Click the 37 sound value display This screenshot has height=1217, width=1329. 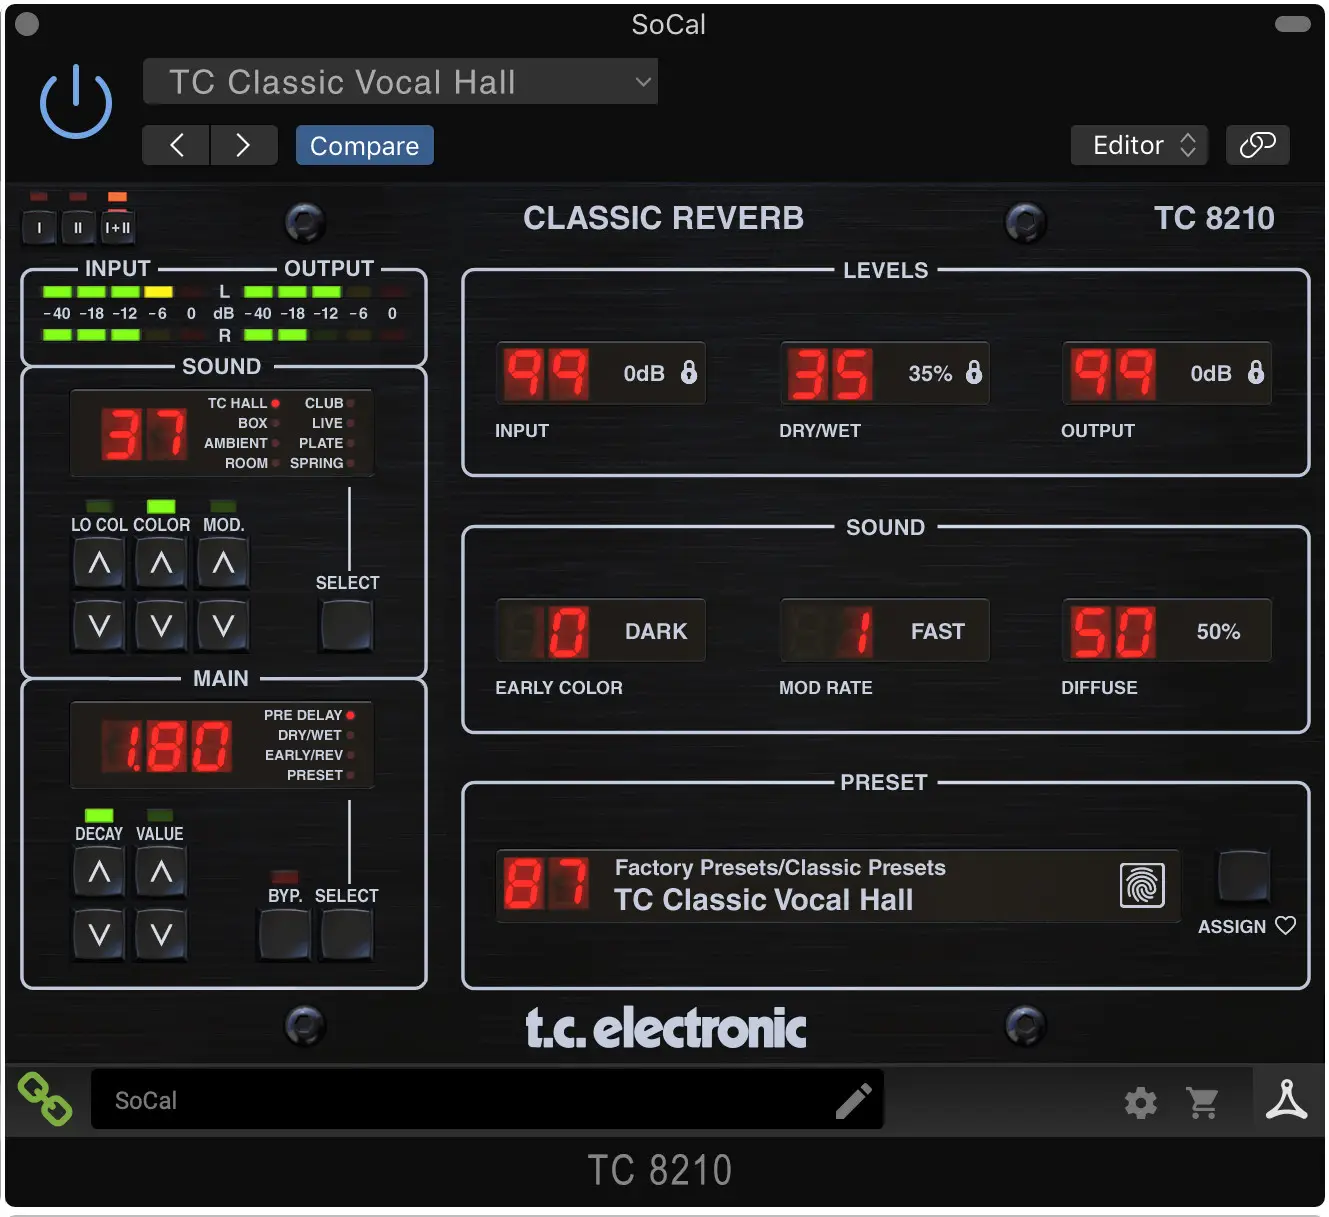coord(144,435)
